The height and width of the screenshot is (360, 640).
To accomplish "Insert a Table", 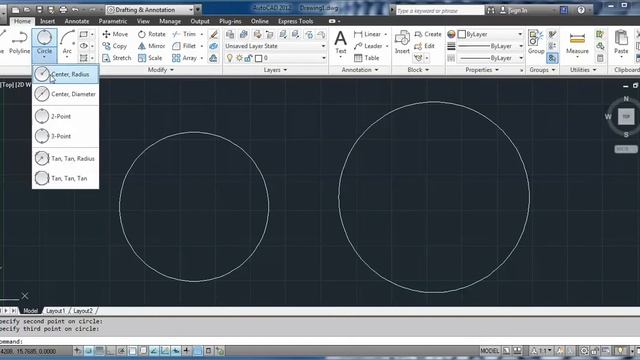I will click(x=367, y=58).
